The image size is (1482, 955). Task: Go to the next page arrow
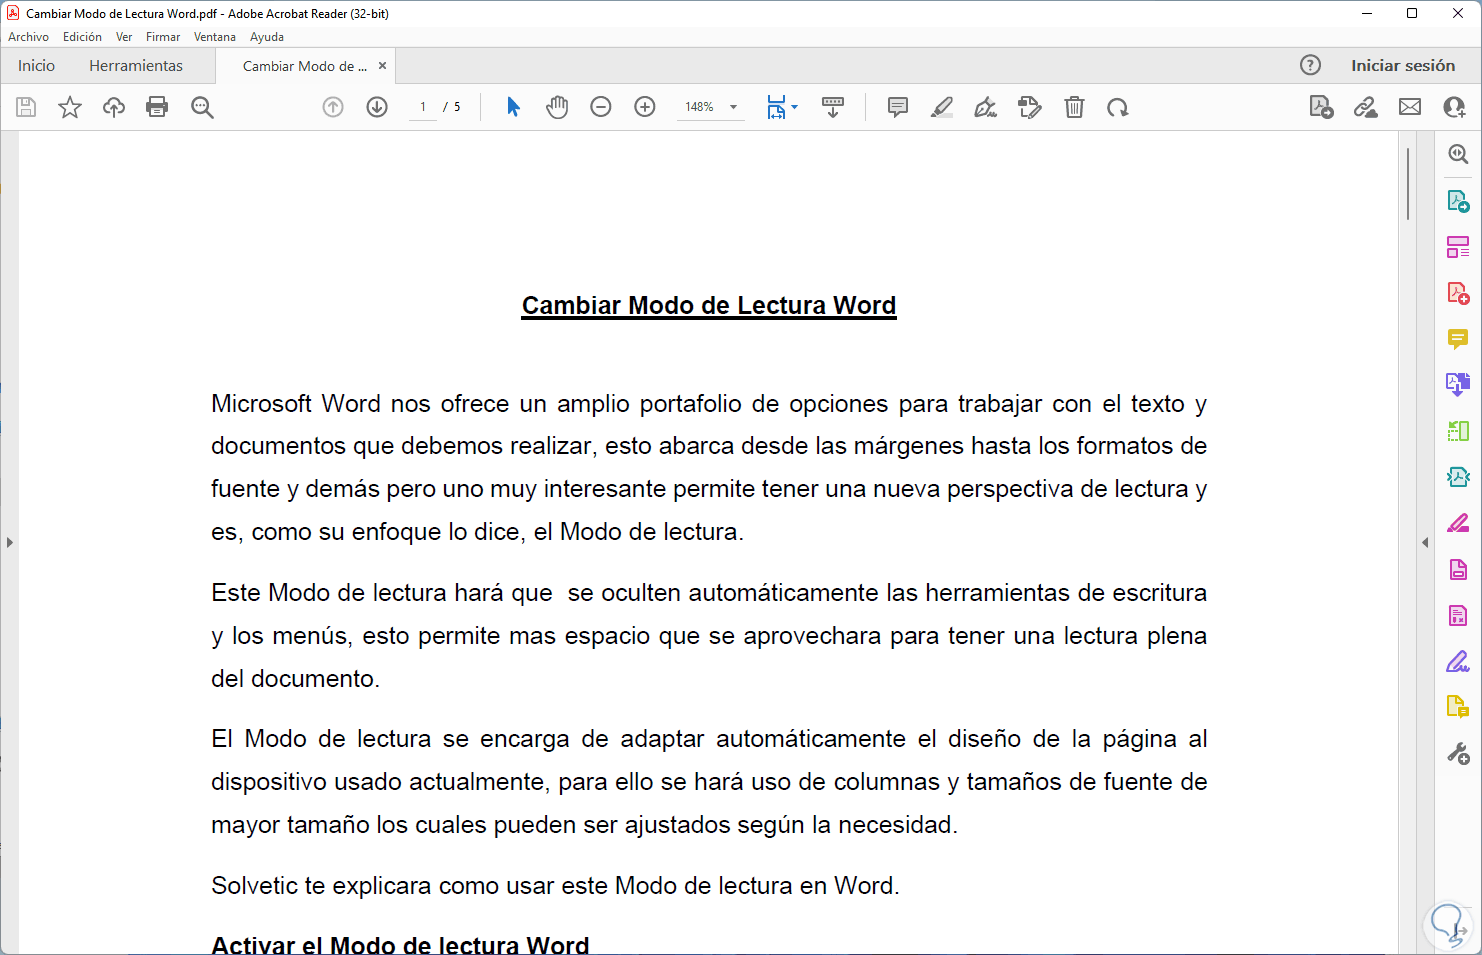(377, 107)
